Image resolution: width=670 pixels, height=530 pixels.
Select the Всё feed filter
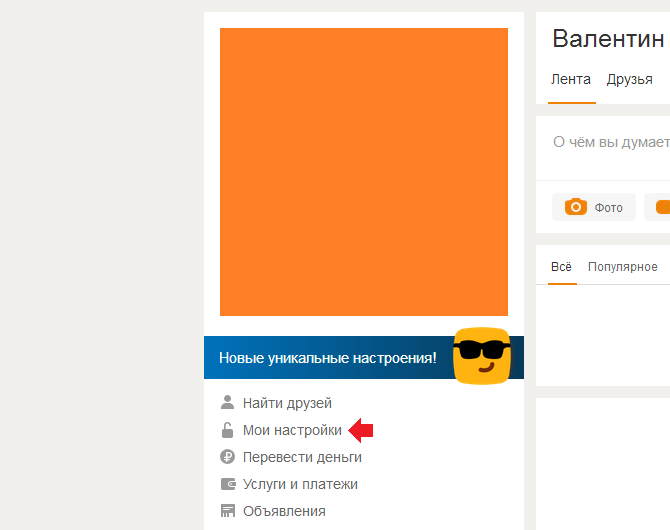click(561, 267)
